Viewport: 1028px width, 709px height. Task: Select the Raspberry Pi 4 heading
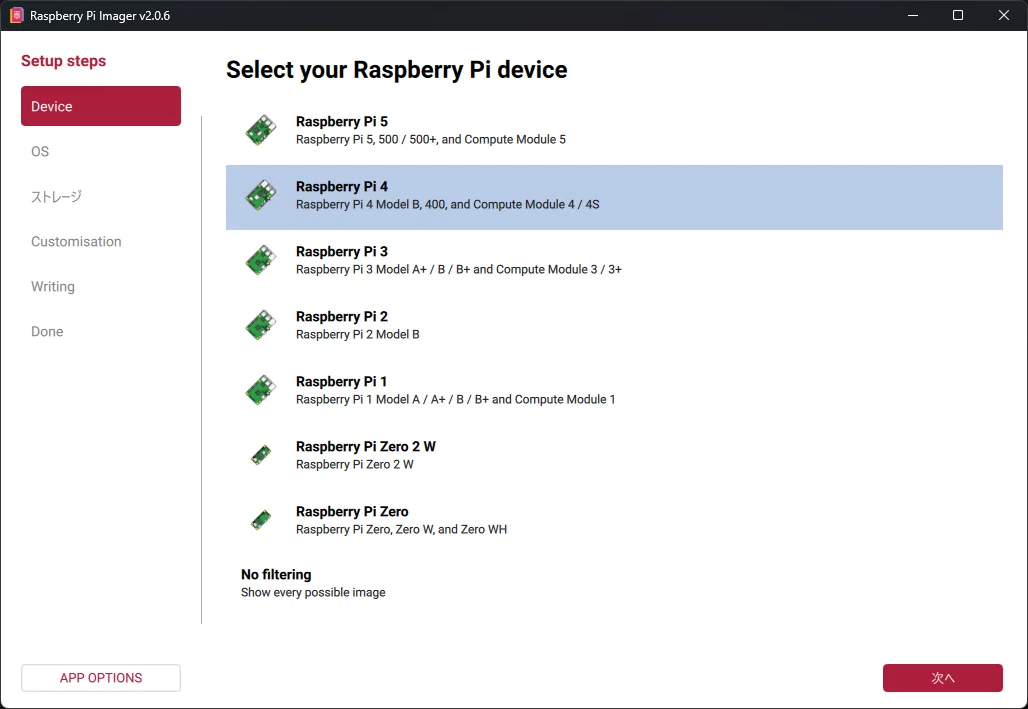[342, 186]
